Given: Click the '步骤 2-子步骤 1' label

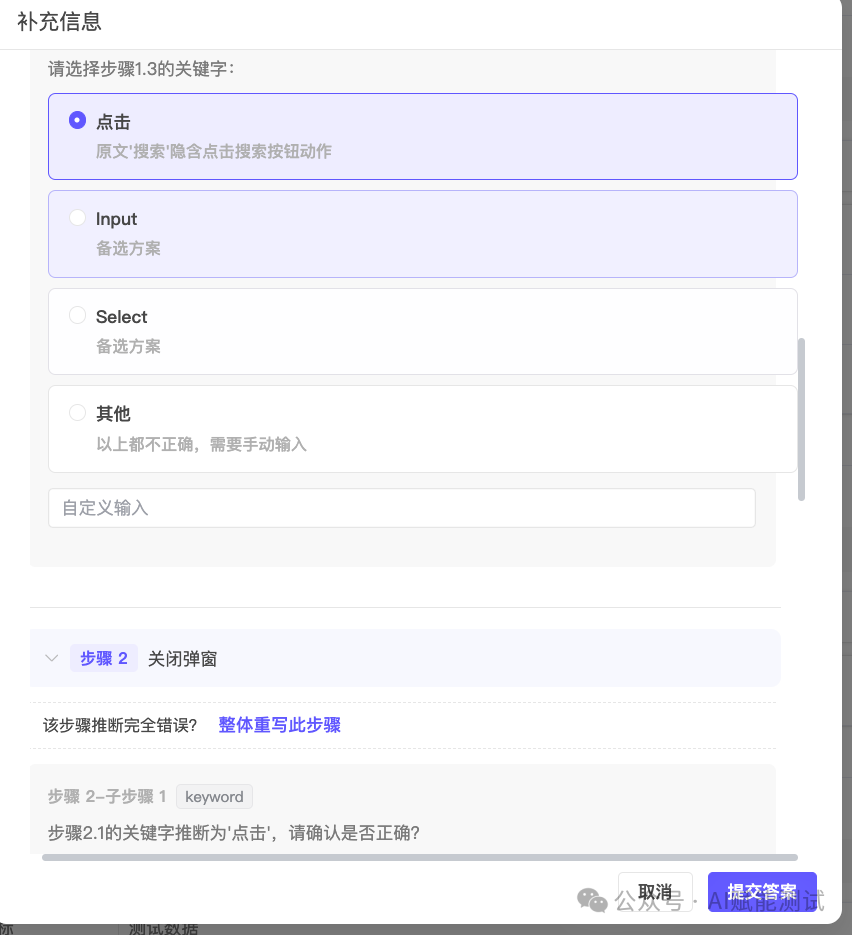Looking at the screenshot, I should click(107, 796).
